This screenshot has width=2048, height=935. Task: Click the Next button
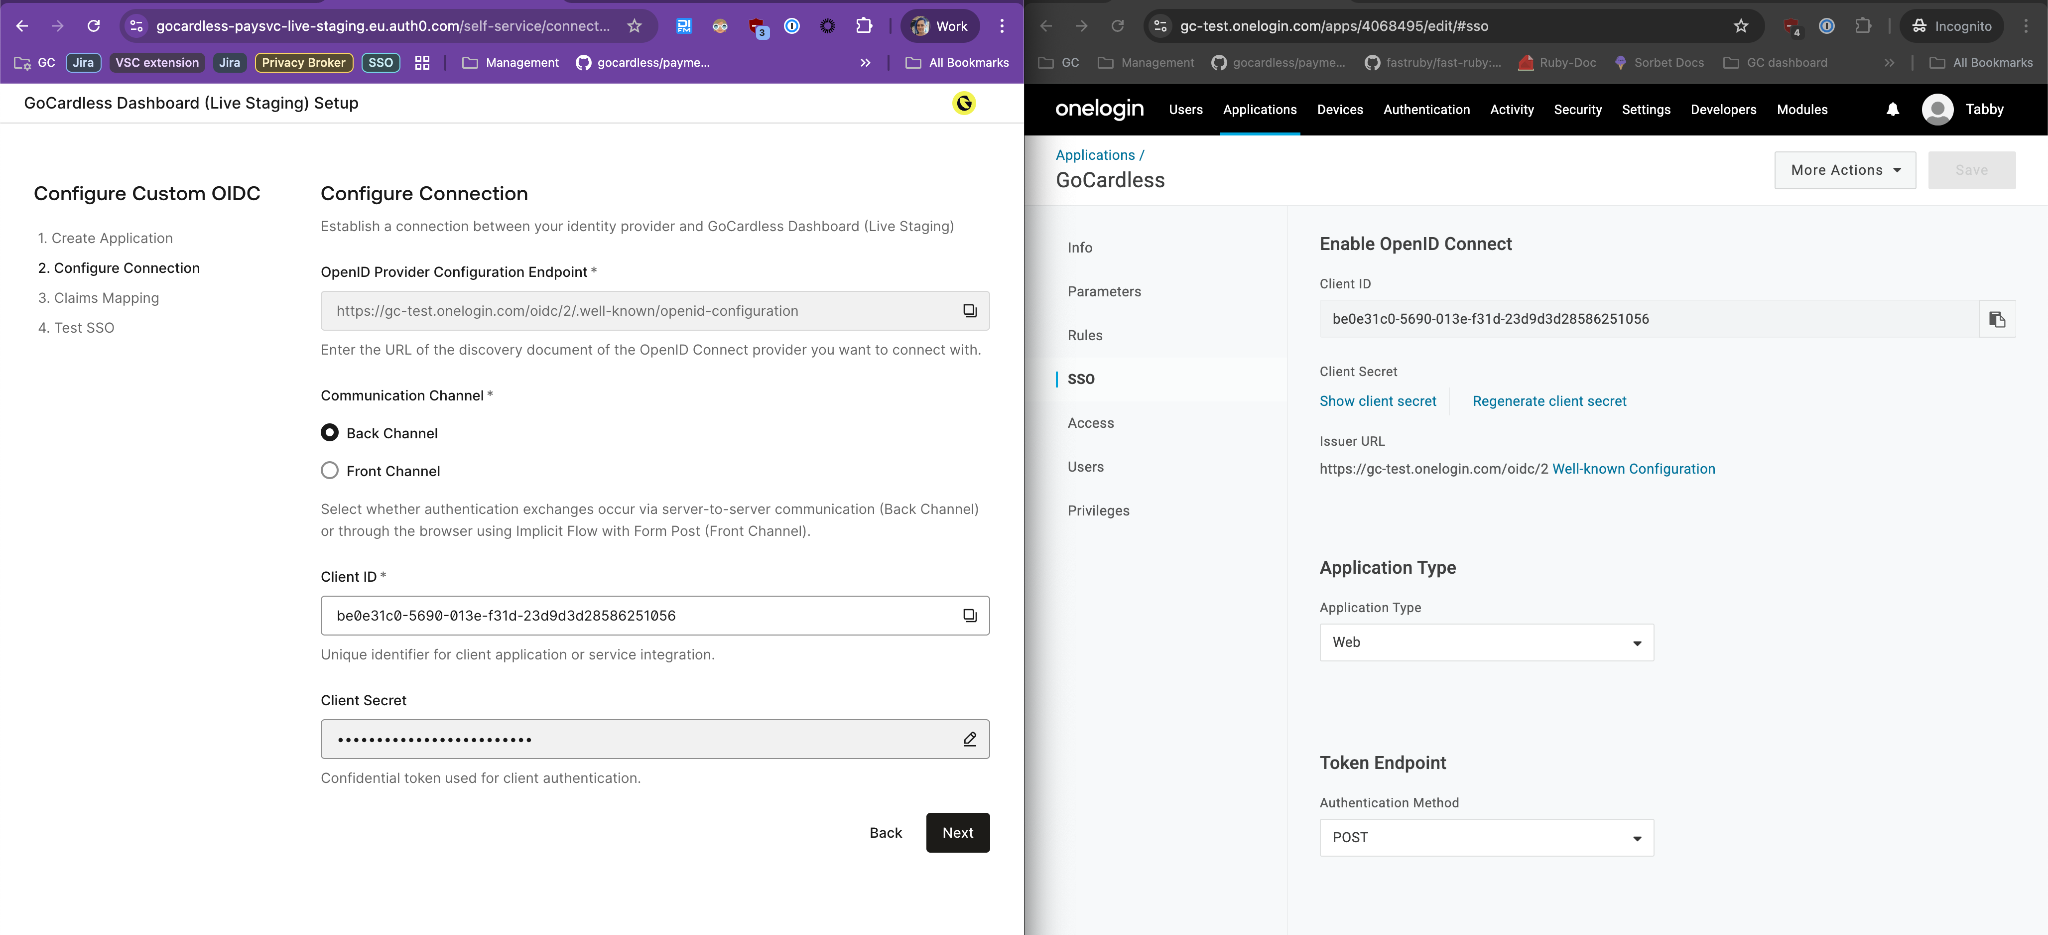pos(957,833)
